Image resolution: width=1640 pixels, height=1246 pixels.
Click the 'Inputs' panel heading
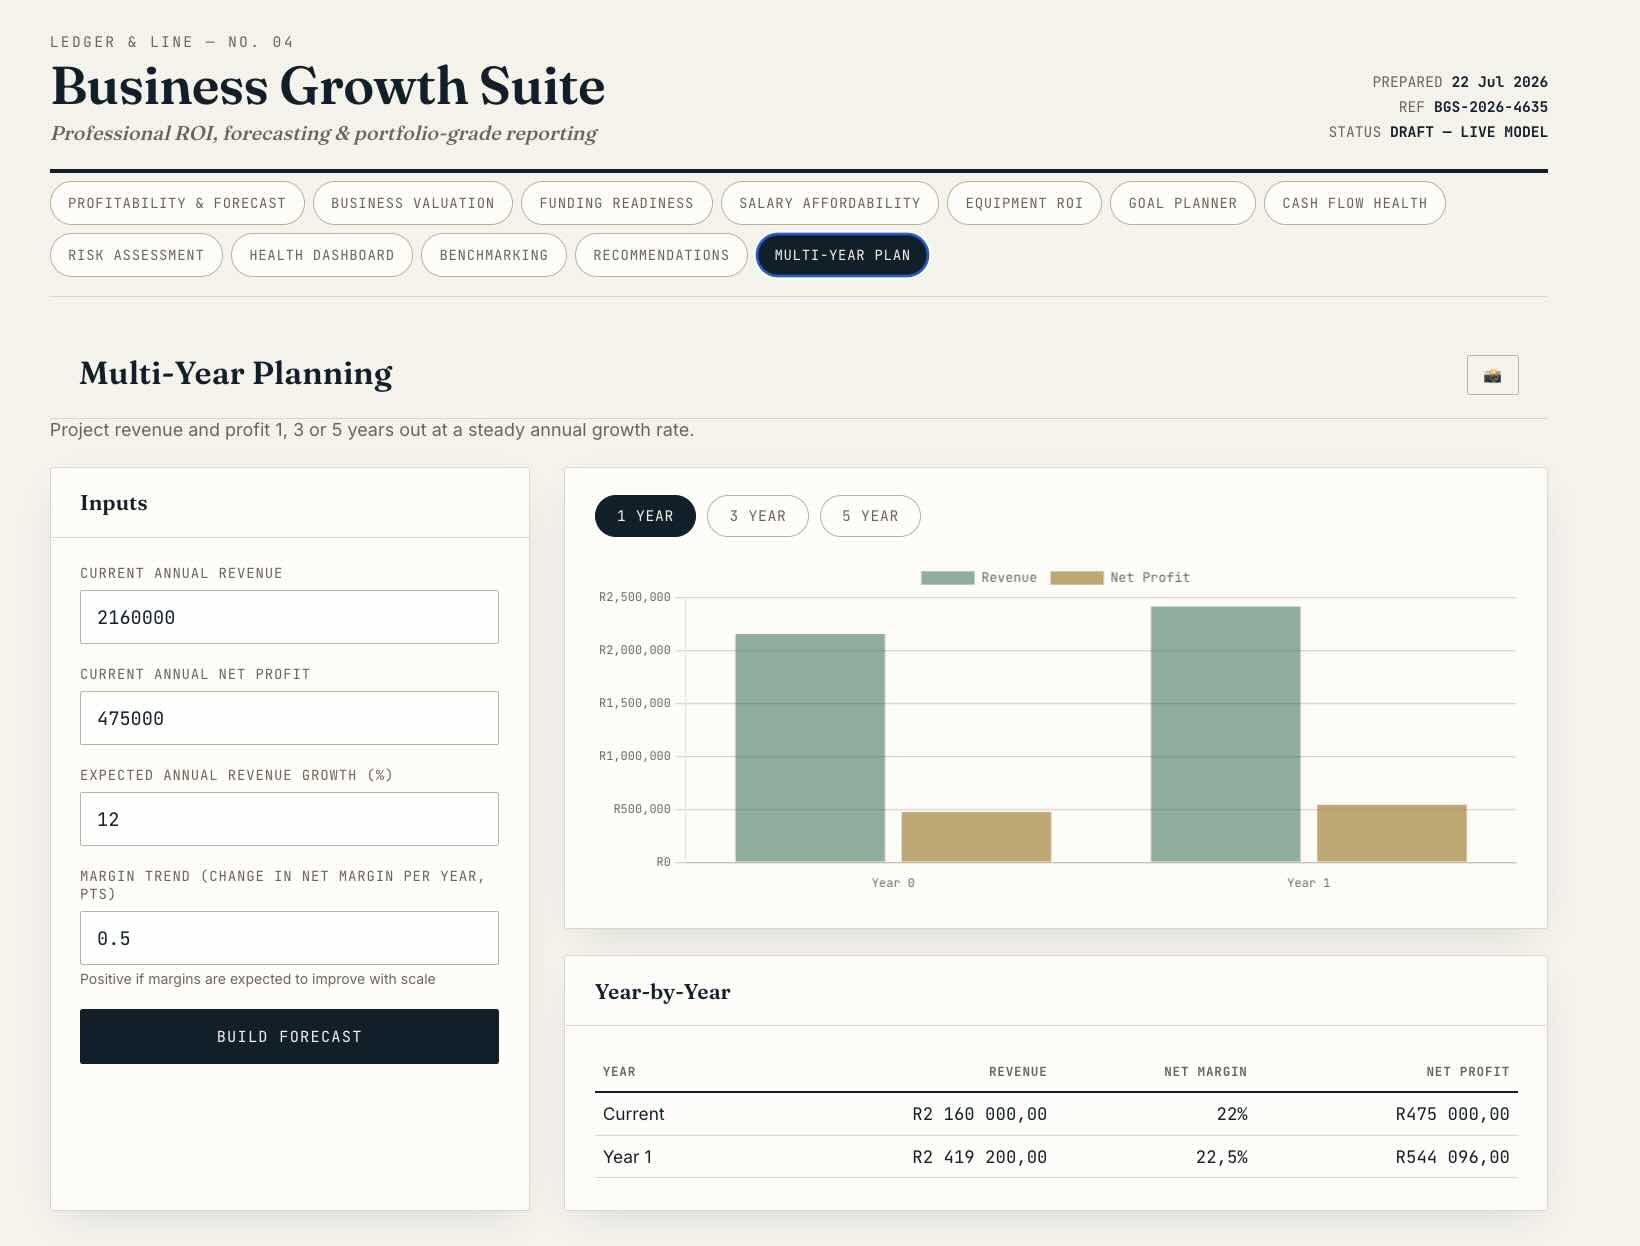[x=114, y=503]
